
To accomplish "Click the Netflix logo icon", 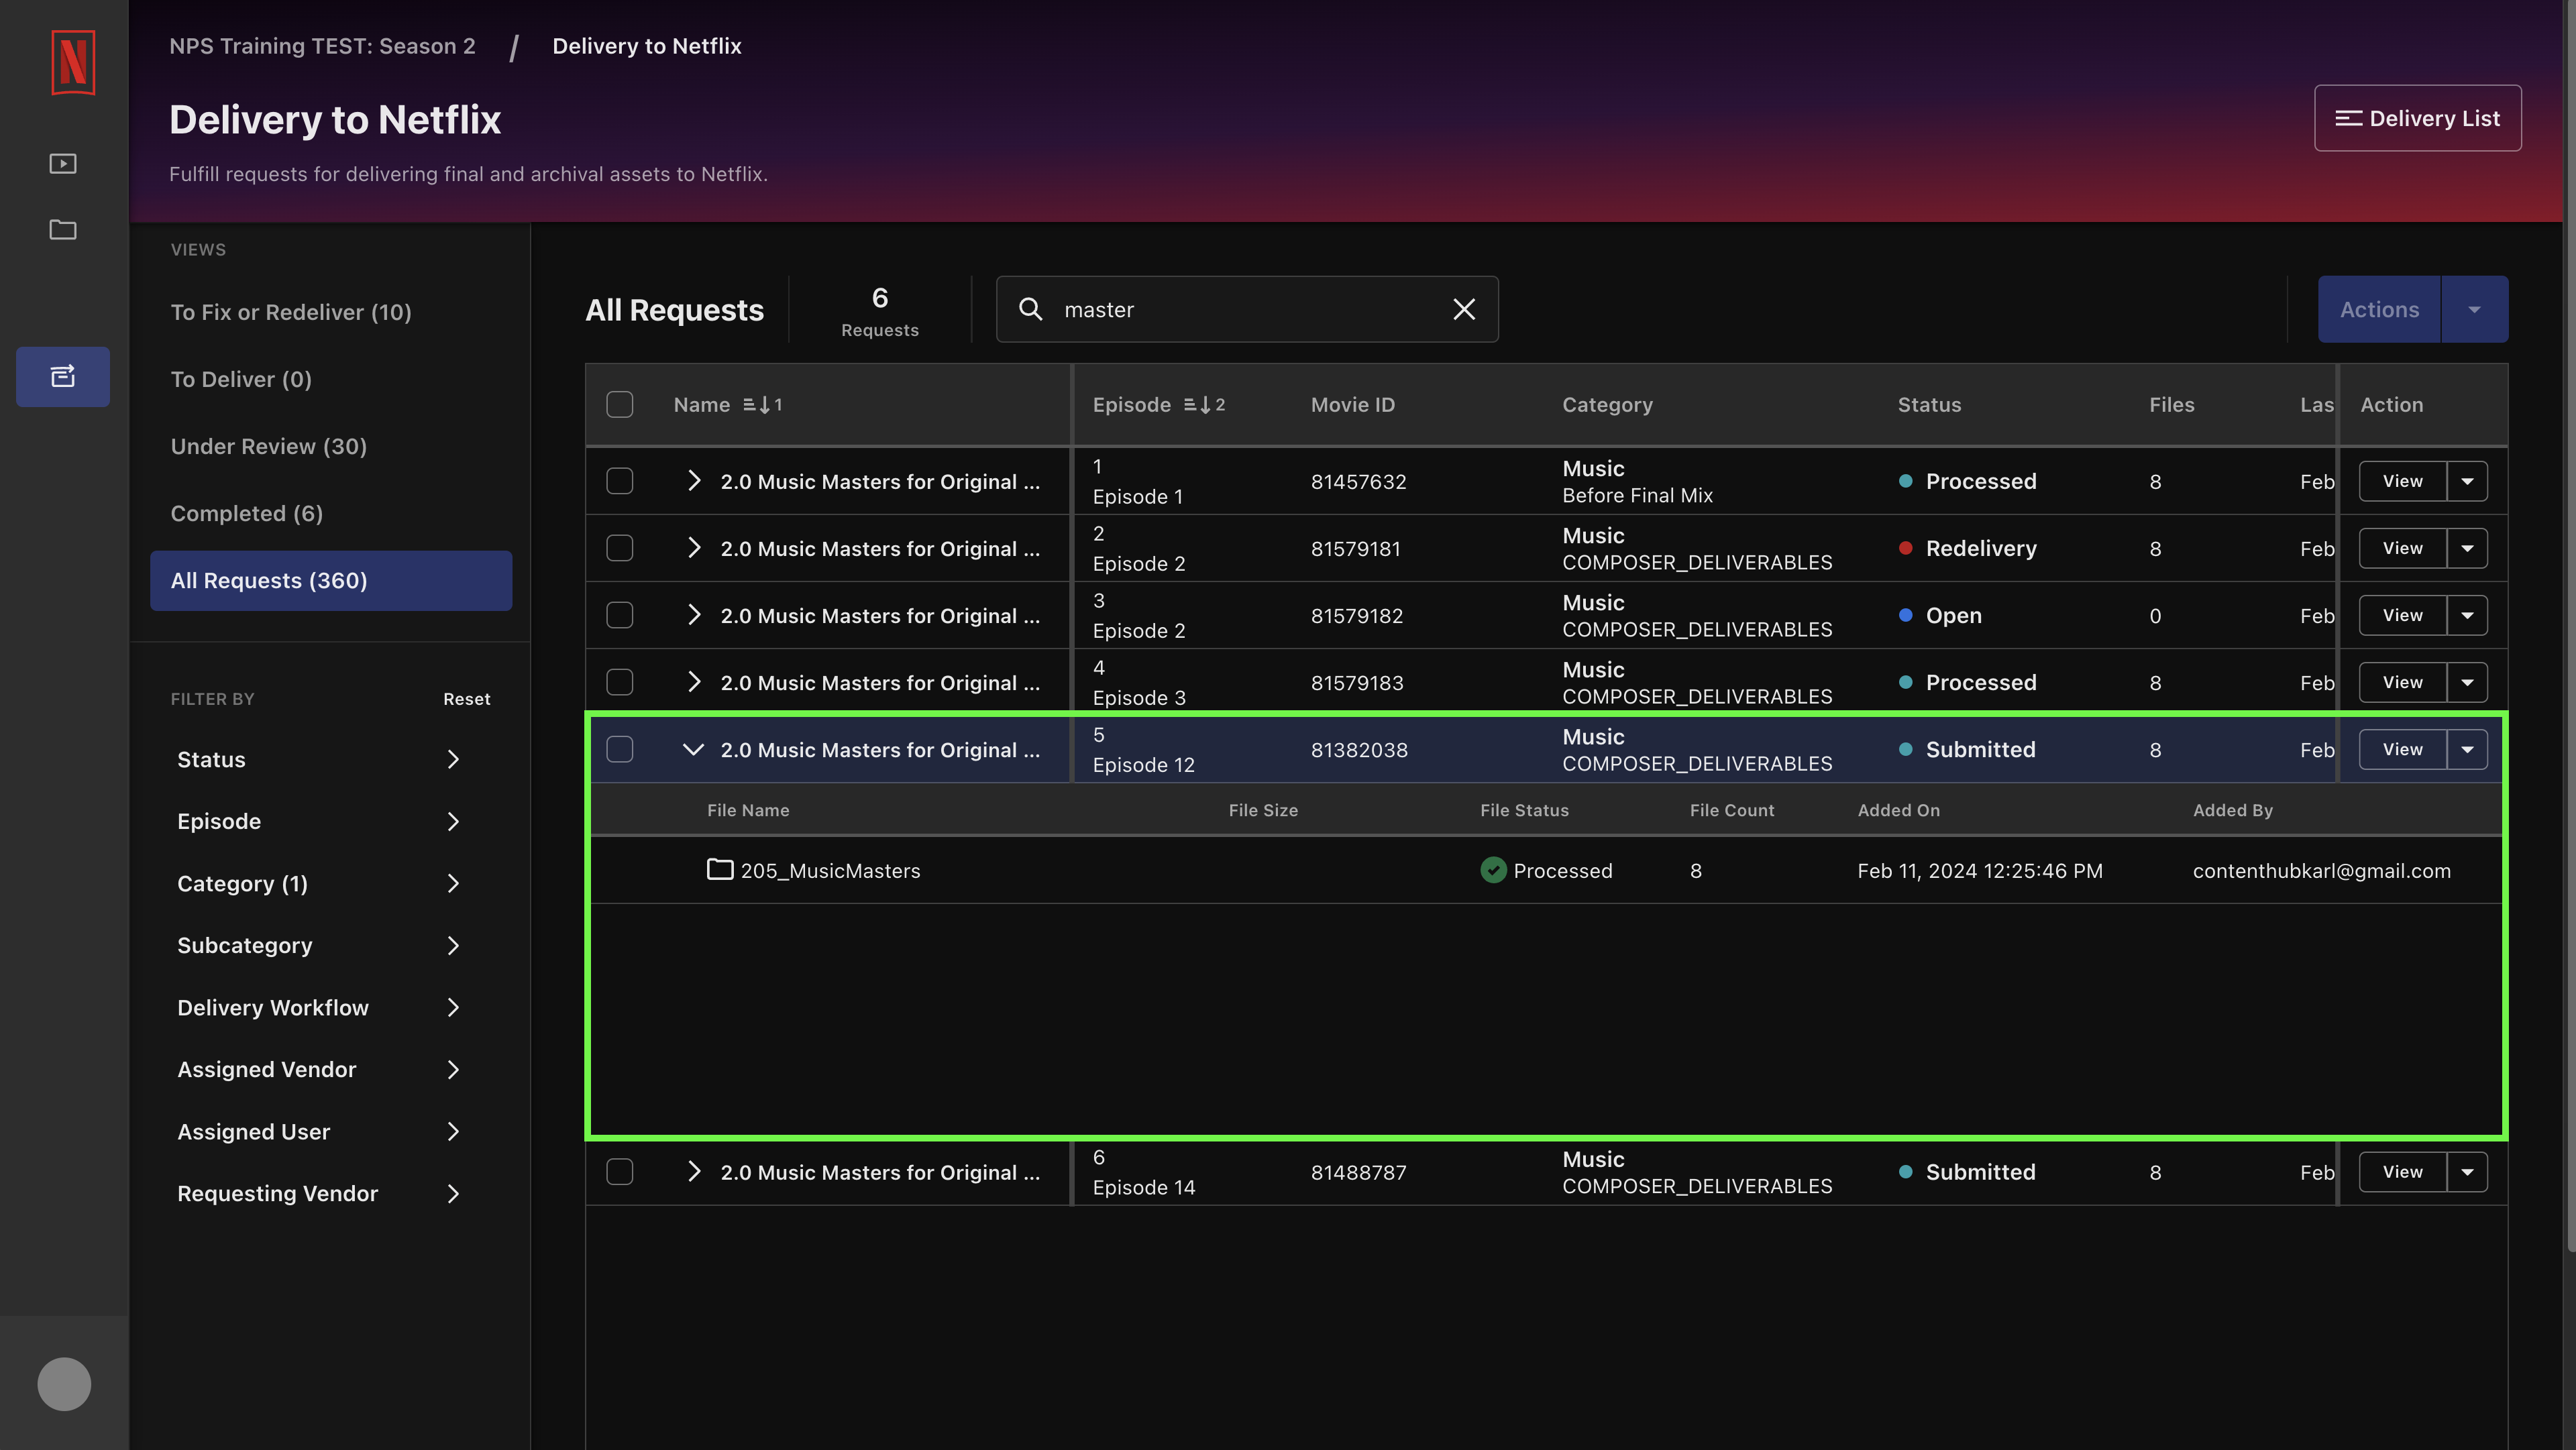I will tap(73, 62).
